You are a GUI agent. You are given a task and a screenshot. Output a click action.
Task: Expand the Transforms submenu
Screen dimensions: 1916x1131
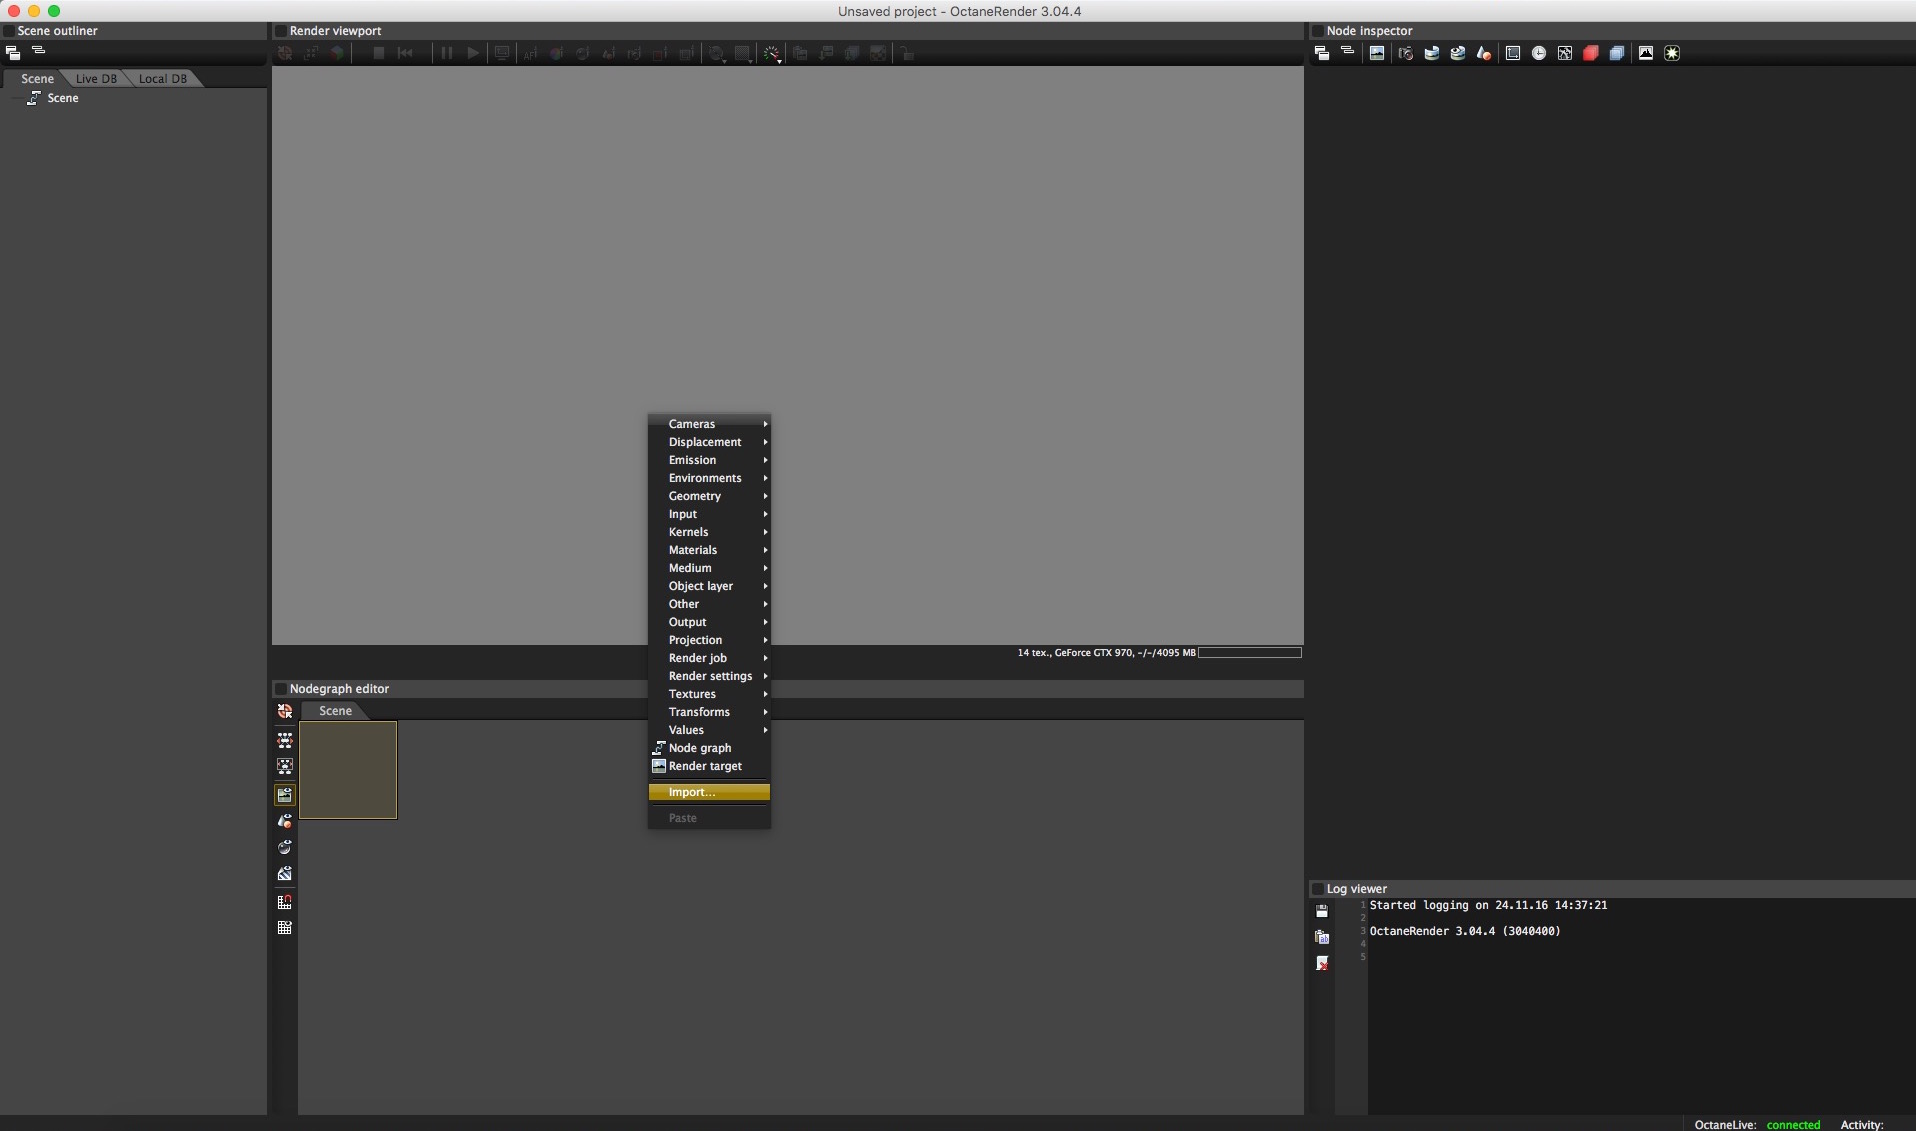click(709, 712)
